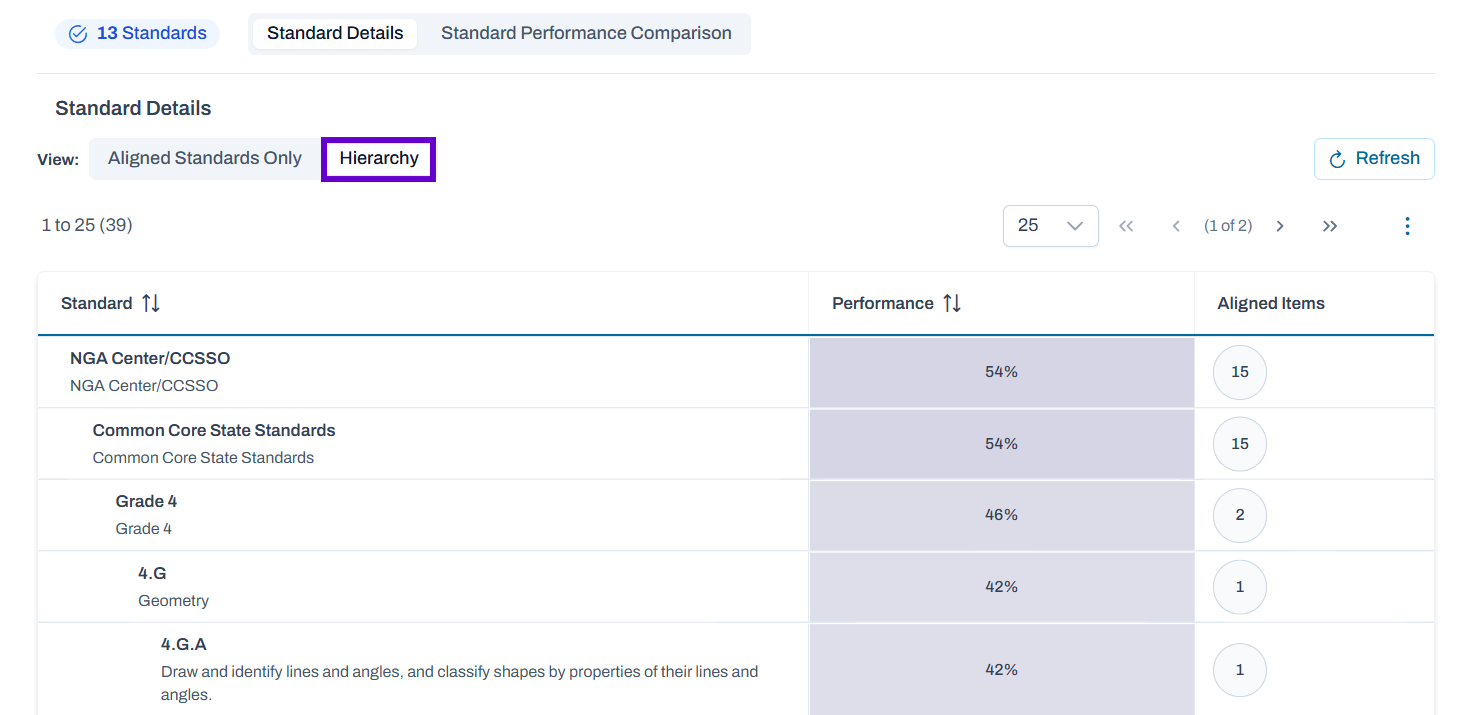Select Aligned Standards Only view
The height and width of the screenshot is (715, 1468).
tap(205, 158)
